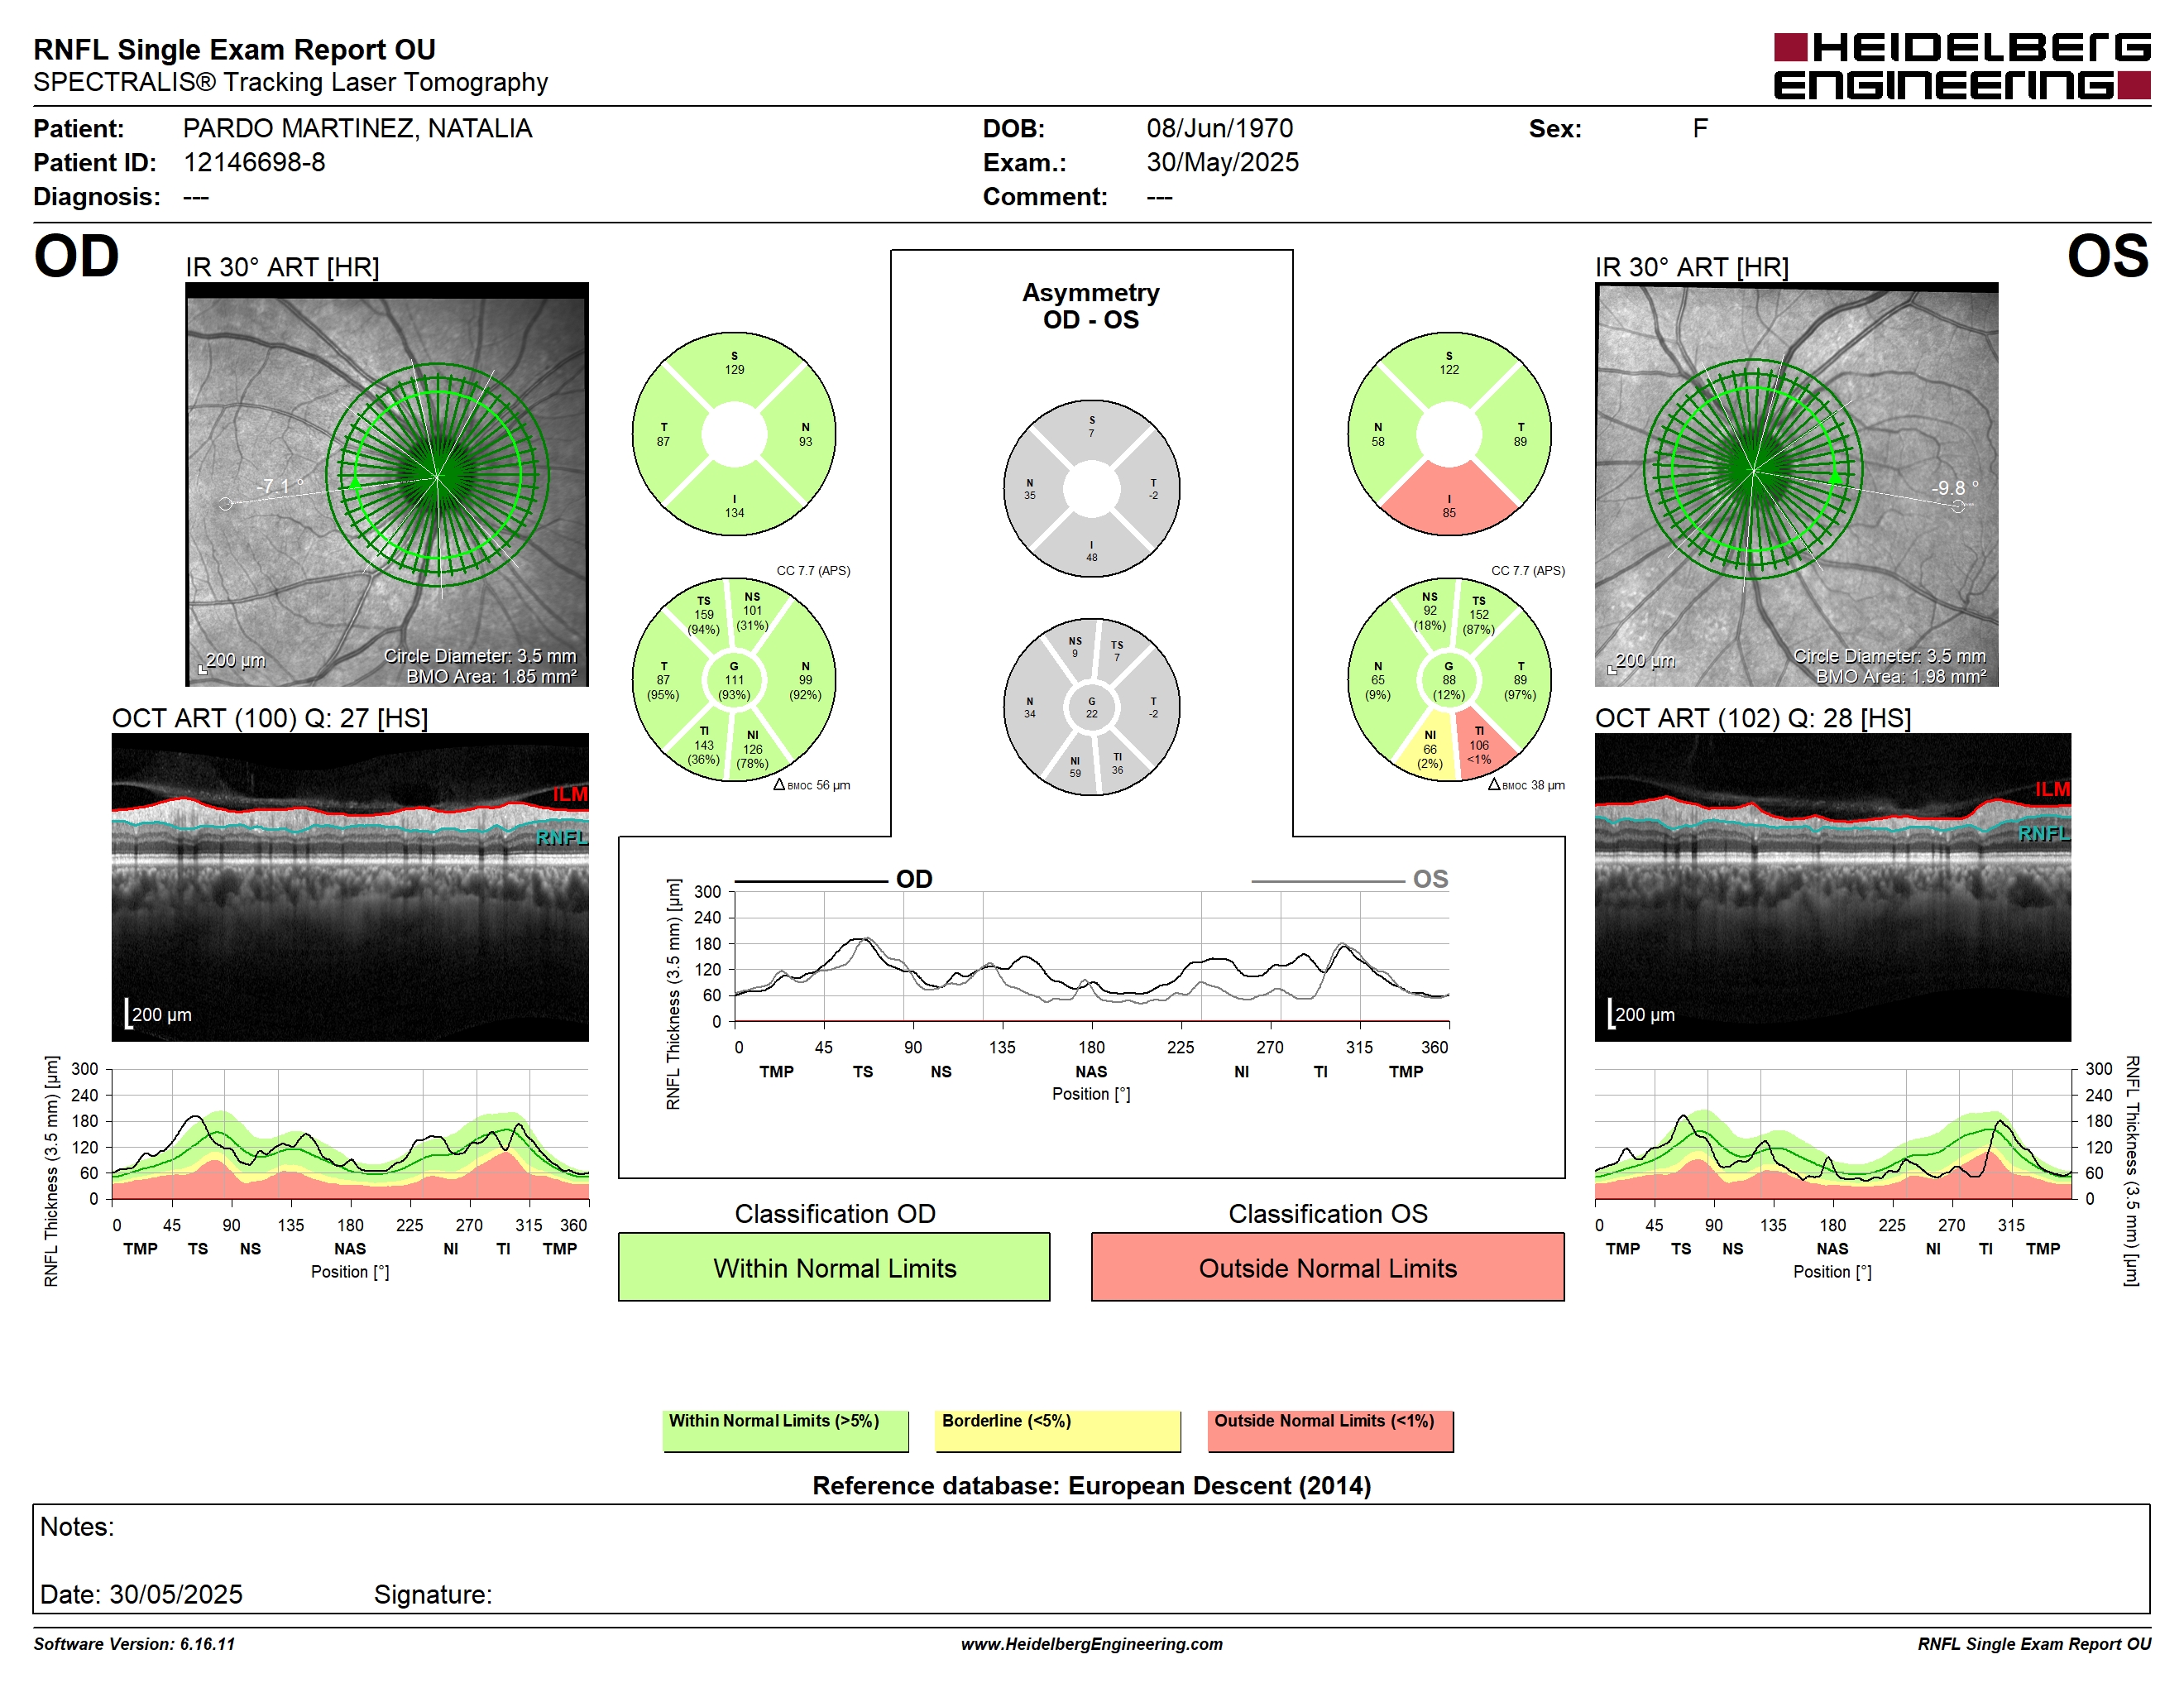Click the OS sector NS 92 (18%)
The image size is (2184, 1688).
(1430, 611)
